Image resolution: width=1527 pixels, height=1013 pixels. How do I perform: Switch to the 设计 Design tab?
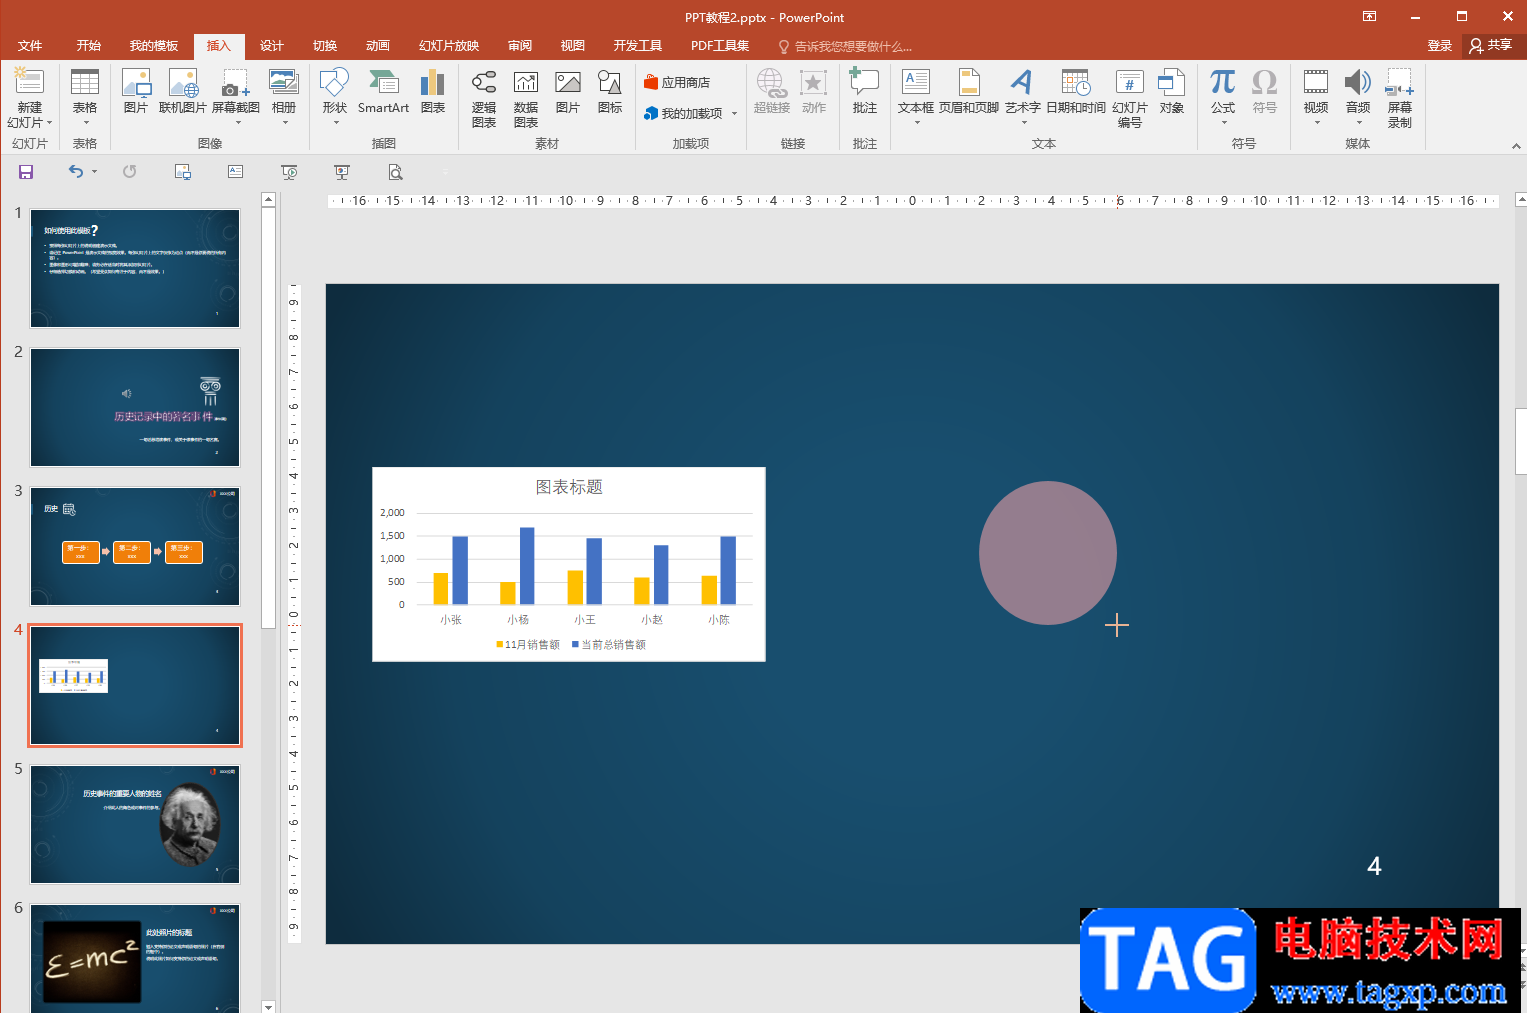(272, 46)
